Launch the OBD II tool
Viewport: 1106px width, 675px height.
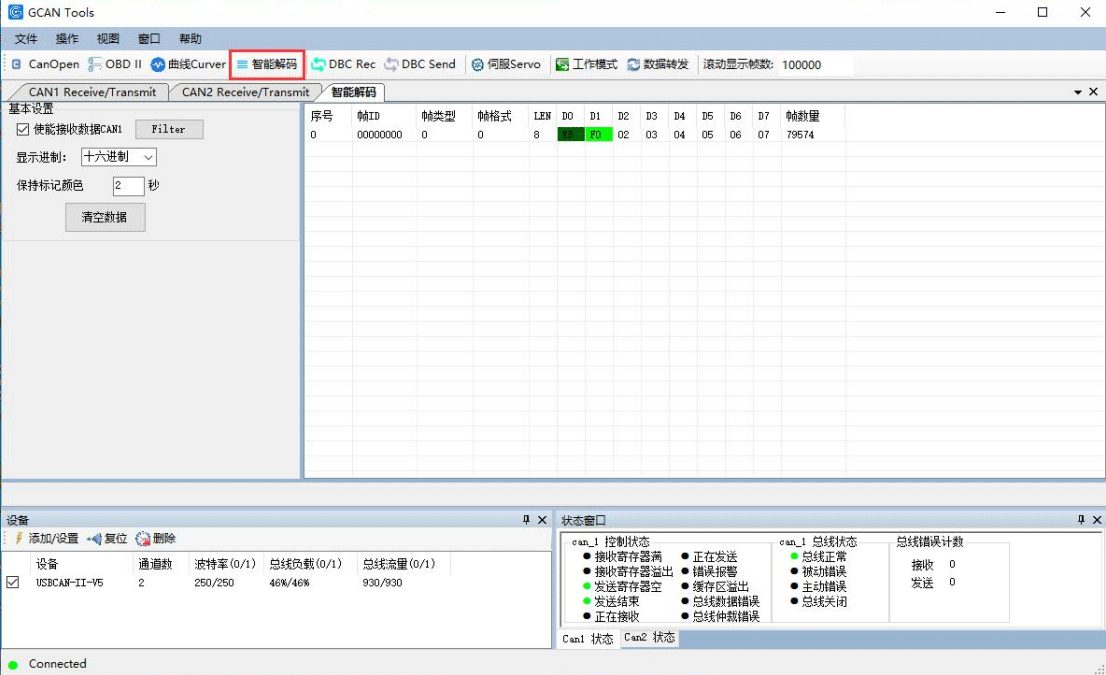(115, 64)
